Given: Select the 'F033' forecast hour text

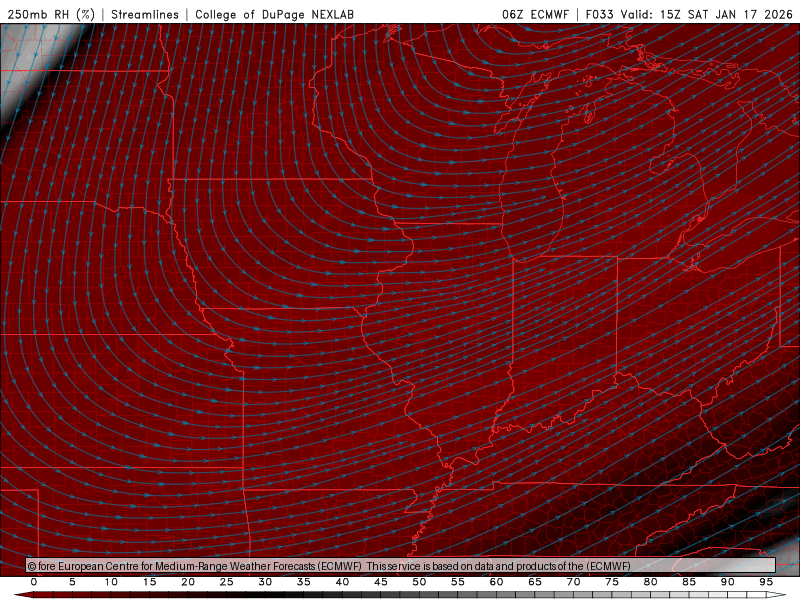Looking at the screenshot, I should tap(599, 14).
